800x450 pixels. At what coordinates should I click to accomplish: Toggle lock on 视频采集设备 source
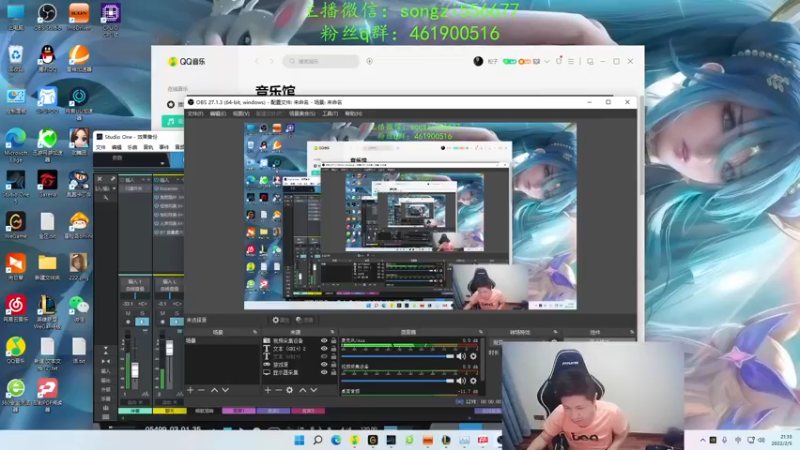[334, 340]
